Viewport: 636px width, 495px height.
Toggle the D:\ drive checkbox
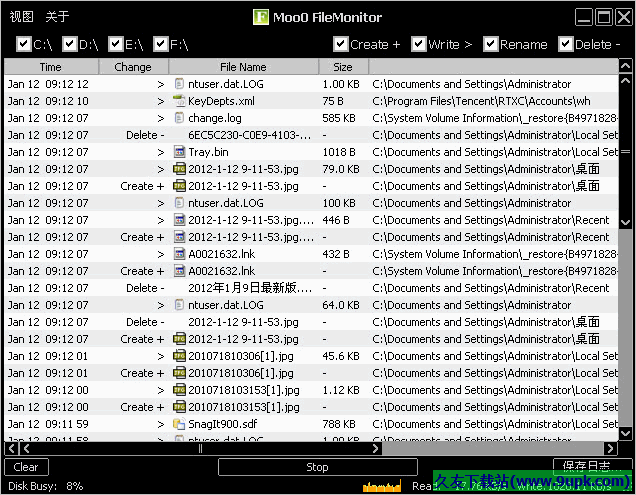69,44
